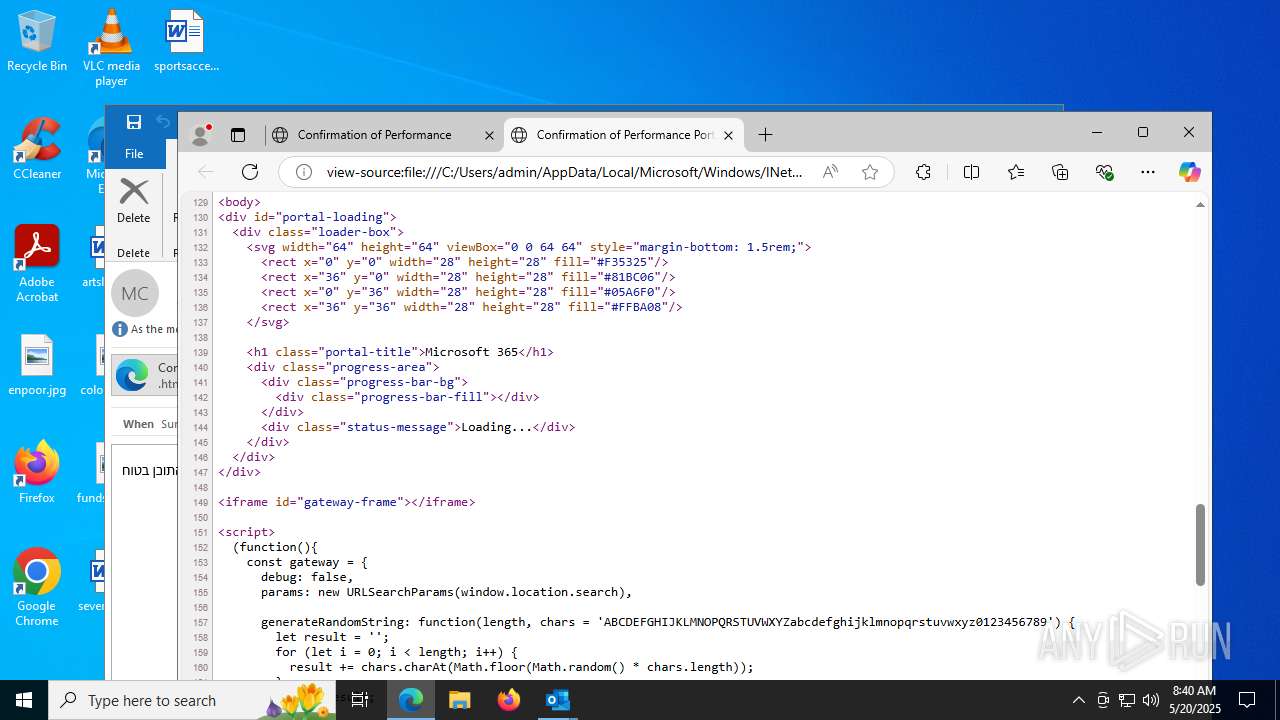The height and width of the screenshot is (720, 1280).
Task: Open the Copilot sidebar icon
Action: (1189, 172)
